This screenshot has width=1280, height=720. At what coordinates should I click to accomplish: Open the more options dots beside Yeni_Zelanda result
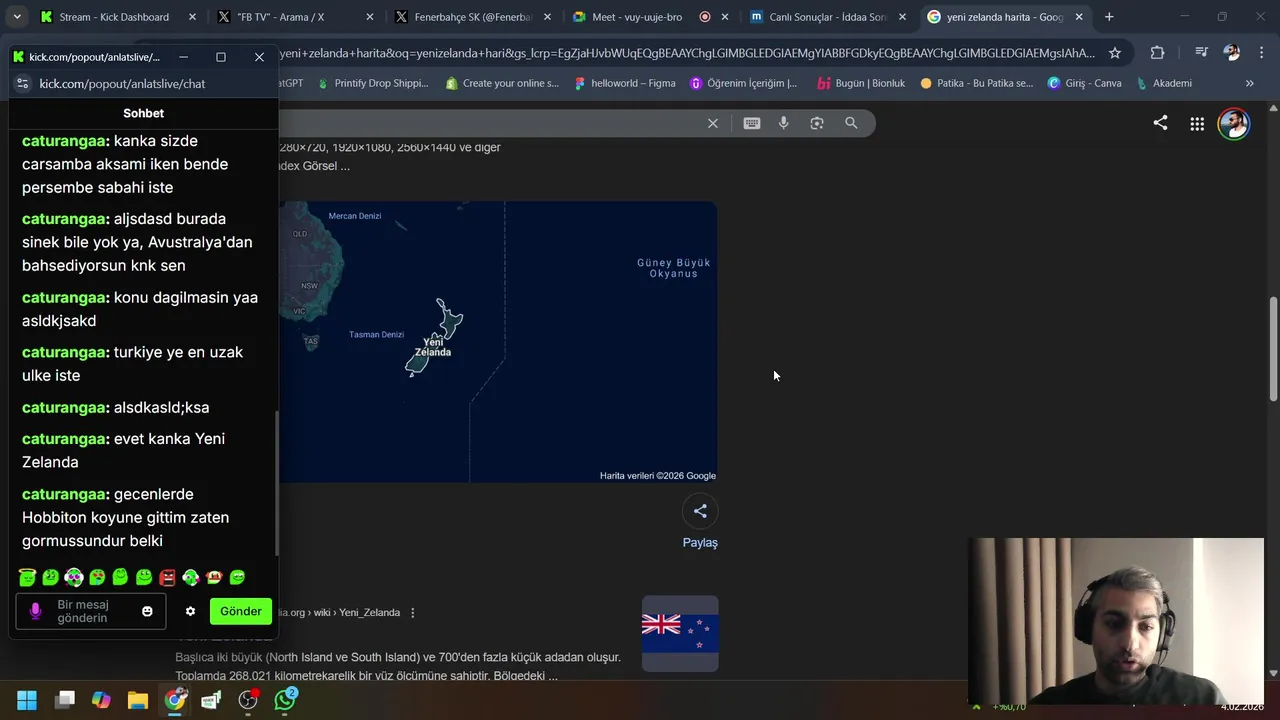412,613
